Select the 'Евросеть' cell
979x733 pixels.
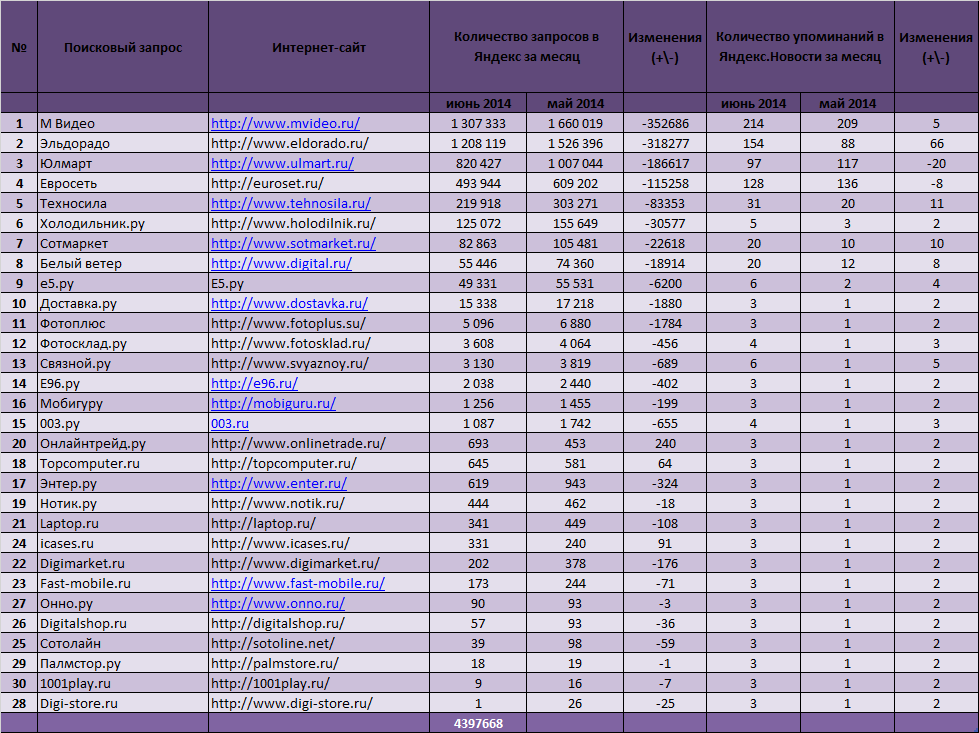coord(70,184)
